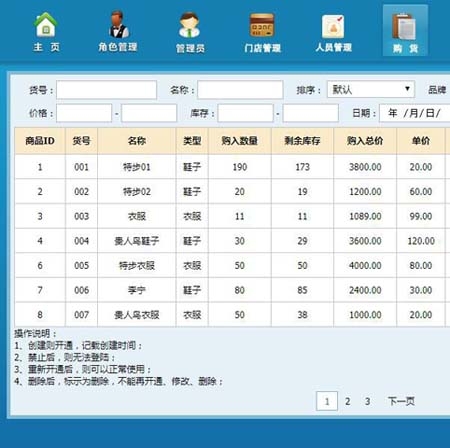This screenshot has height=448, width=450.
Task: Go to page 3 in pagination
Action: pos(367,401)
